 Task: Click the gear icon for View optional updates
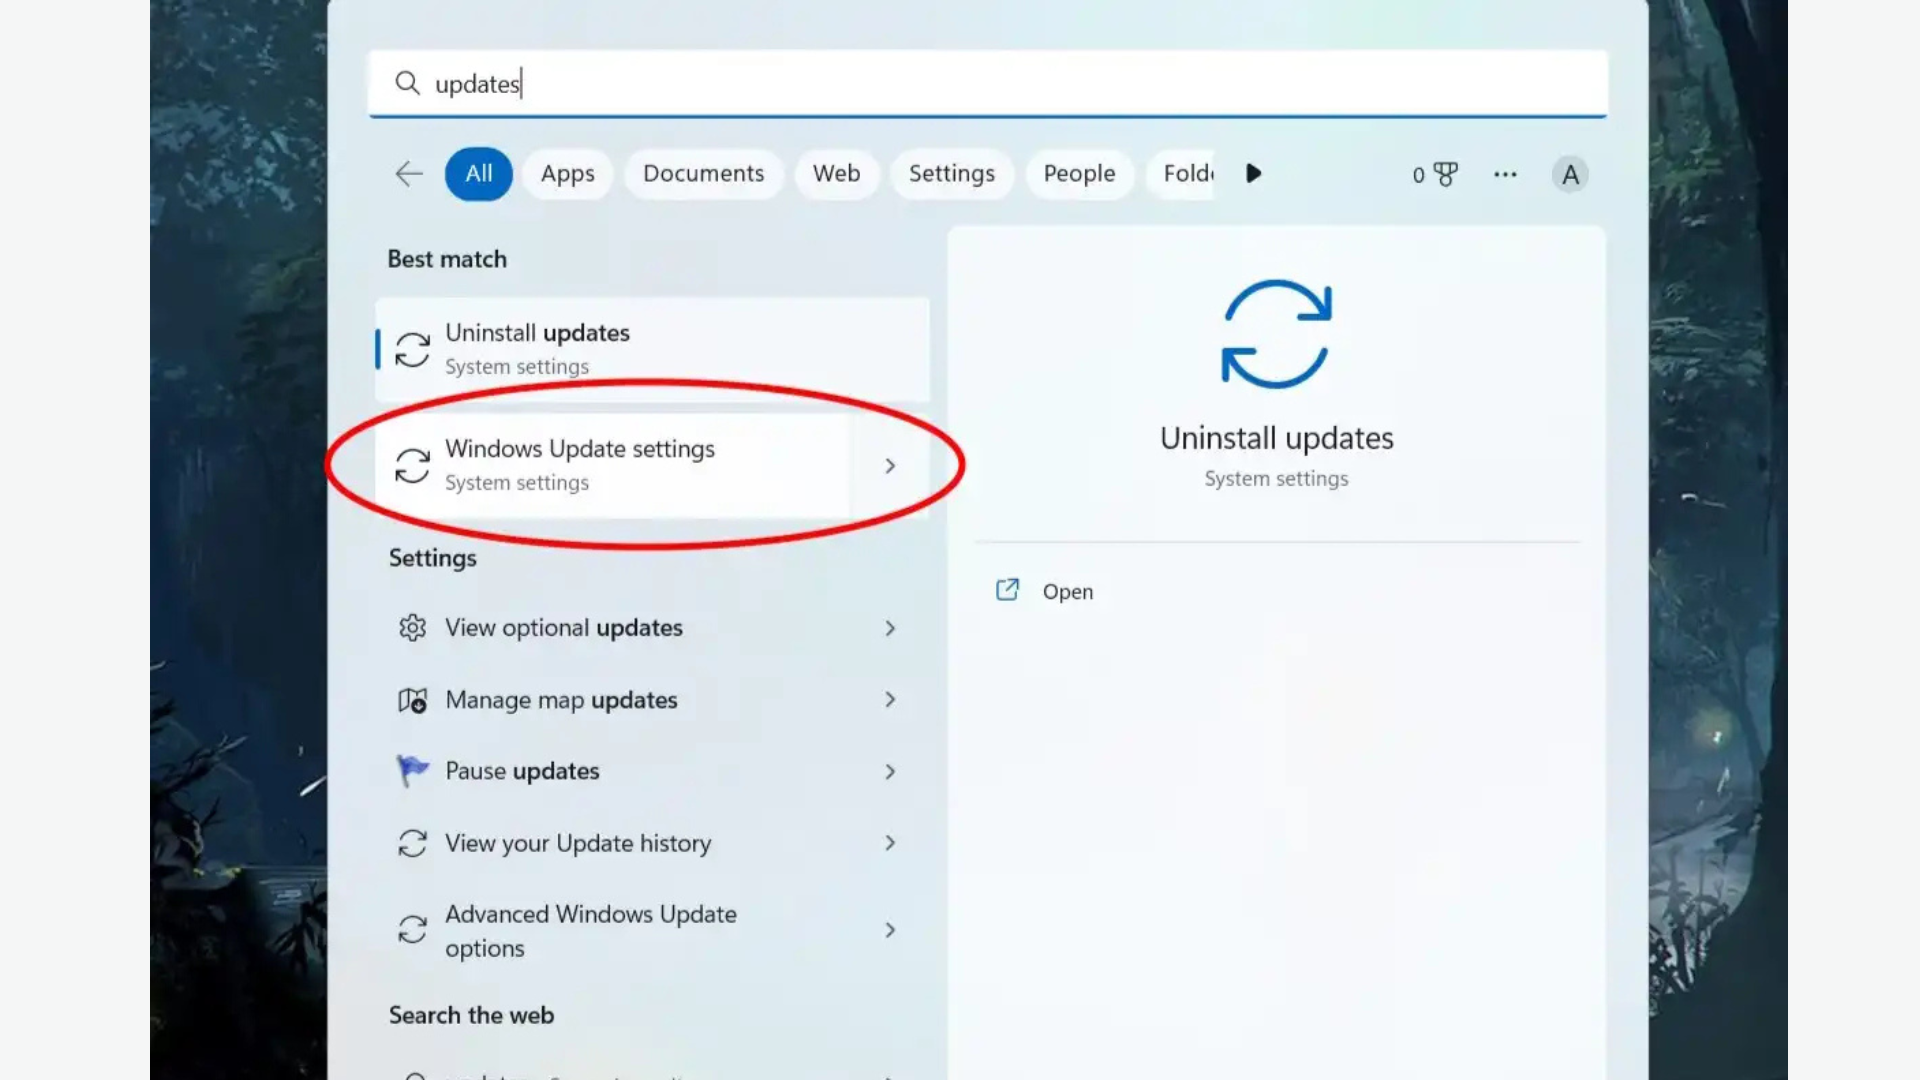[x=413, y=627]
